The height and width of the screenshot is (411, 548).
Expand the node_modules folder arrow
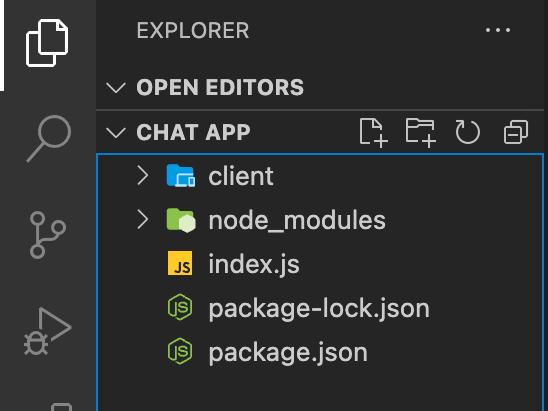143,219
